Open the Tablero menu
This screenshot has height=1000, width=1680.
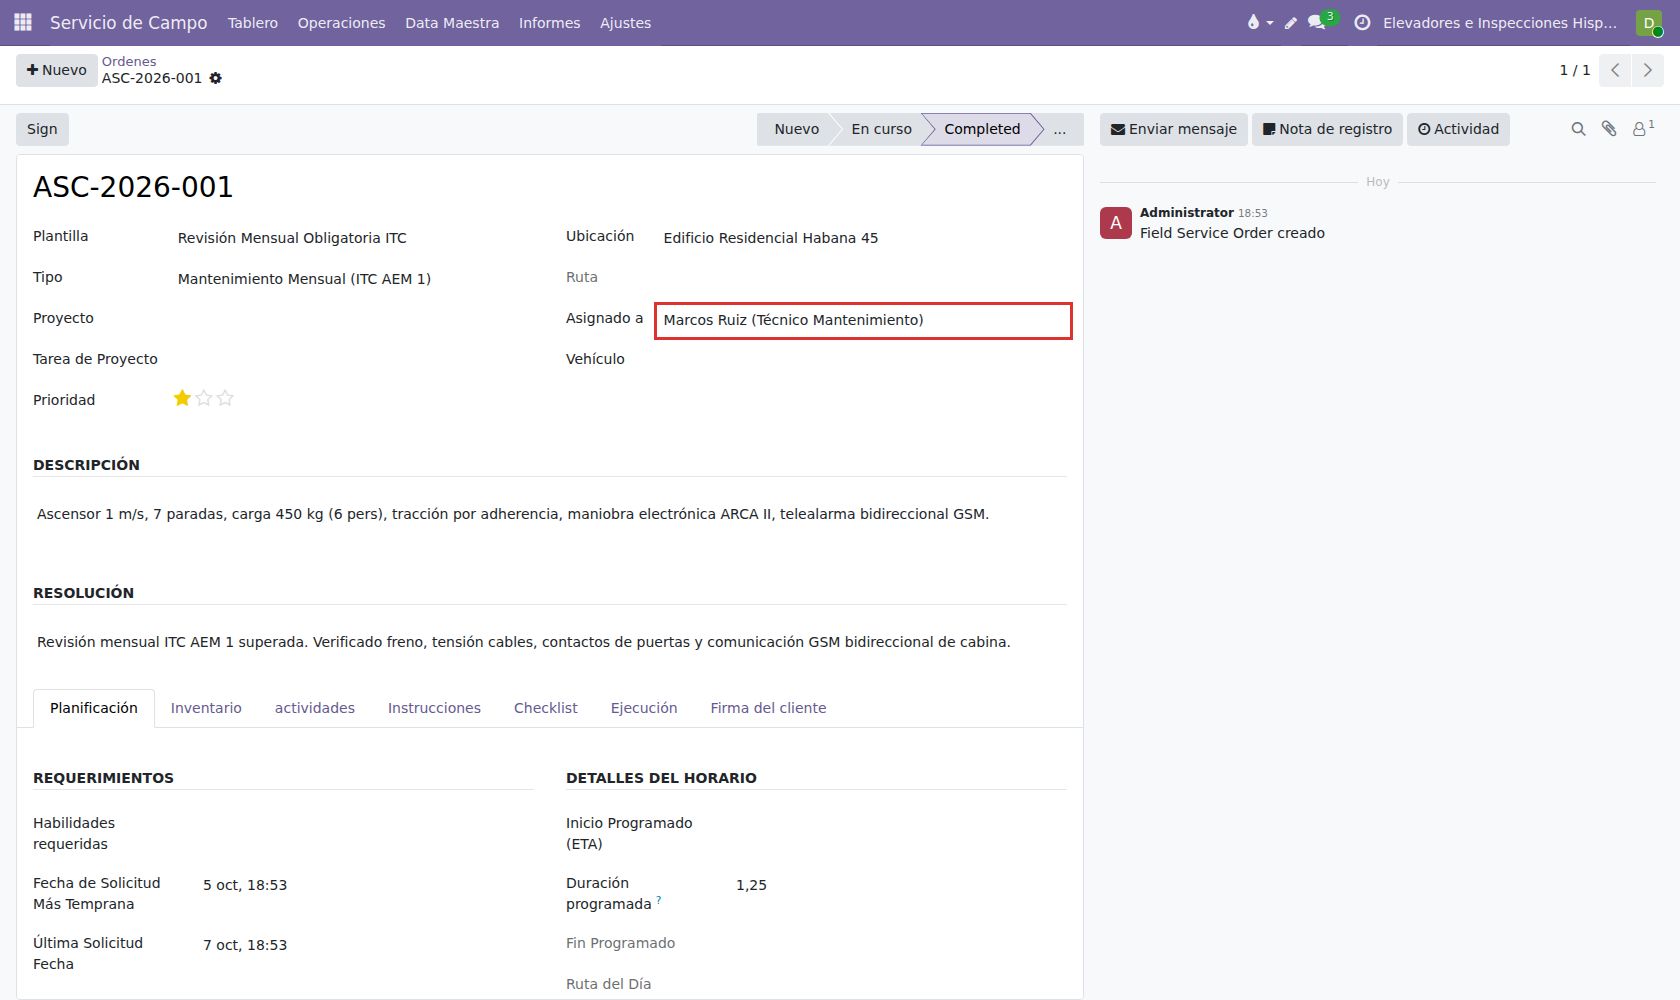[x=252, y=22]
